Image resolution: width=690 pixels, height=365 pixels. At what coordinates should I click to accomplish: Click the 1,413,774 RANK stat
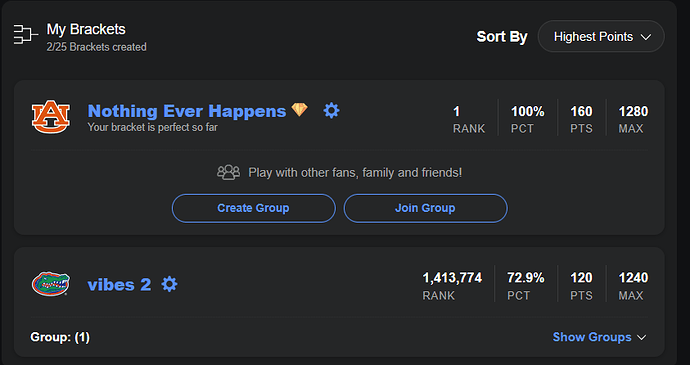(452, 286)
